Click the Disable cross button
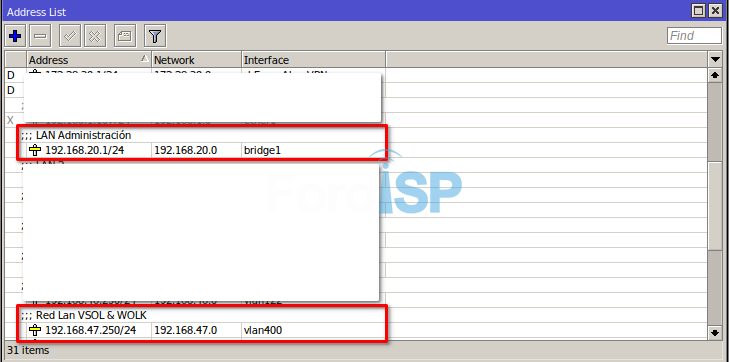 pos(95,36)
